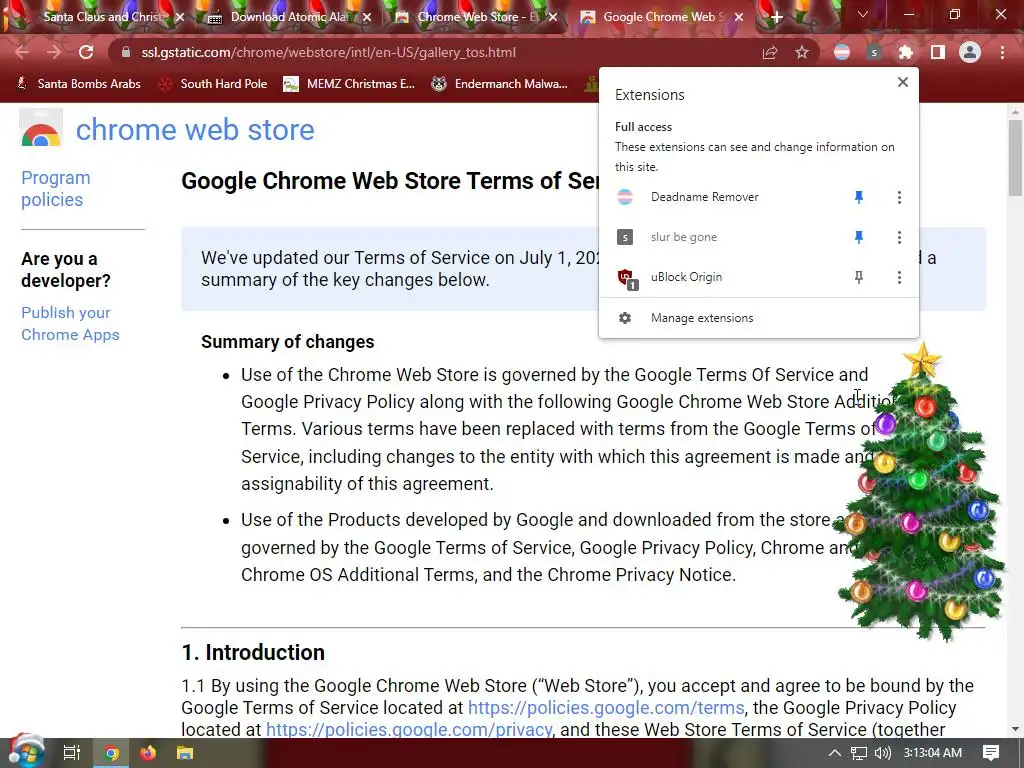Unpin Deadname Remover from toolbar

click(x=859, y=197)
